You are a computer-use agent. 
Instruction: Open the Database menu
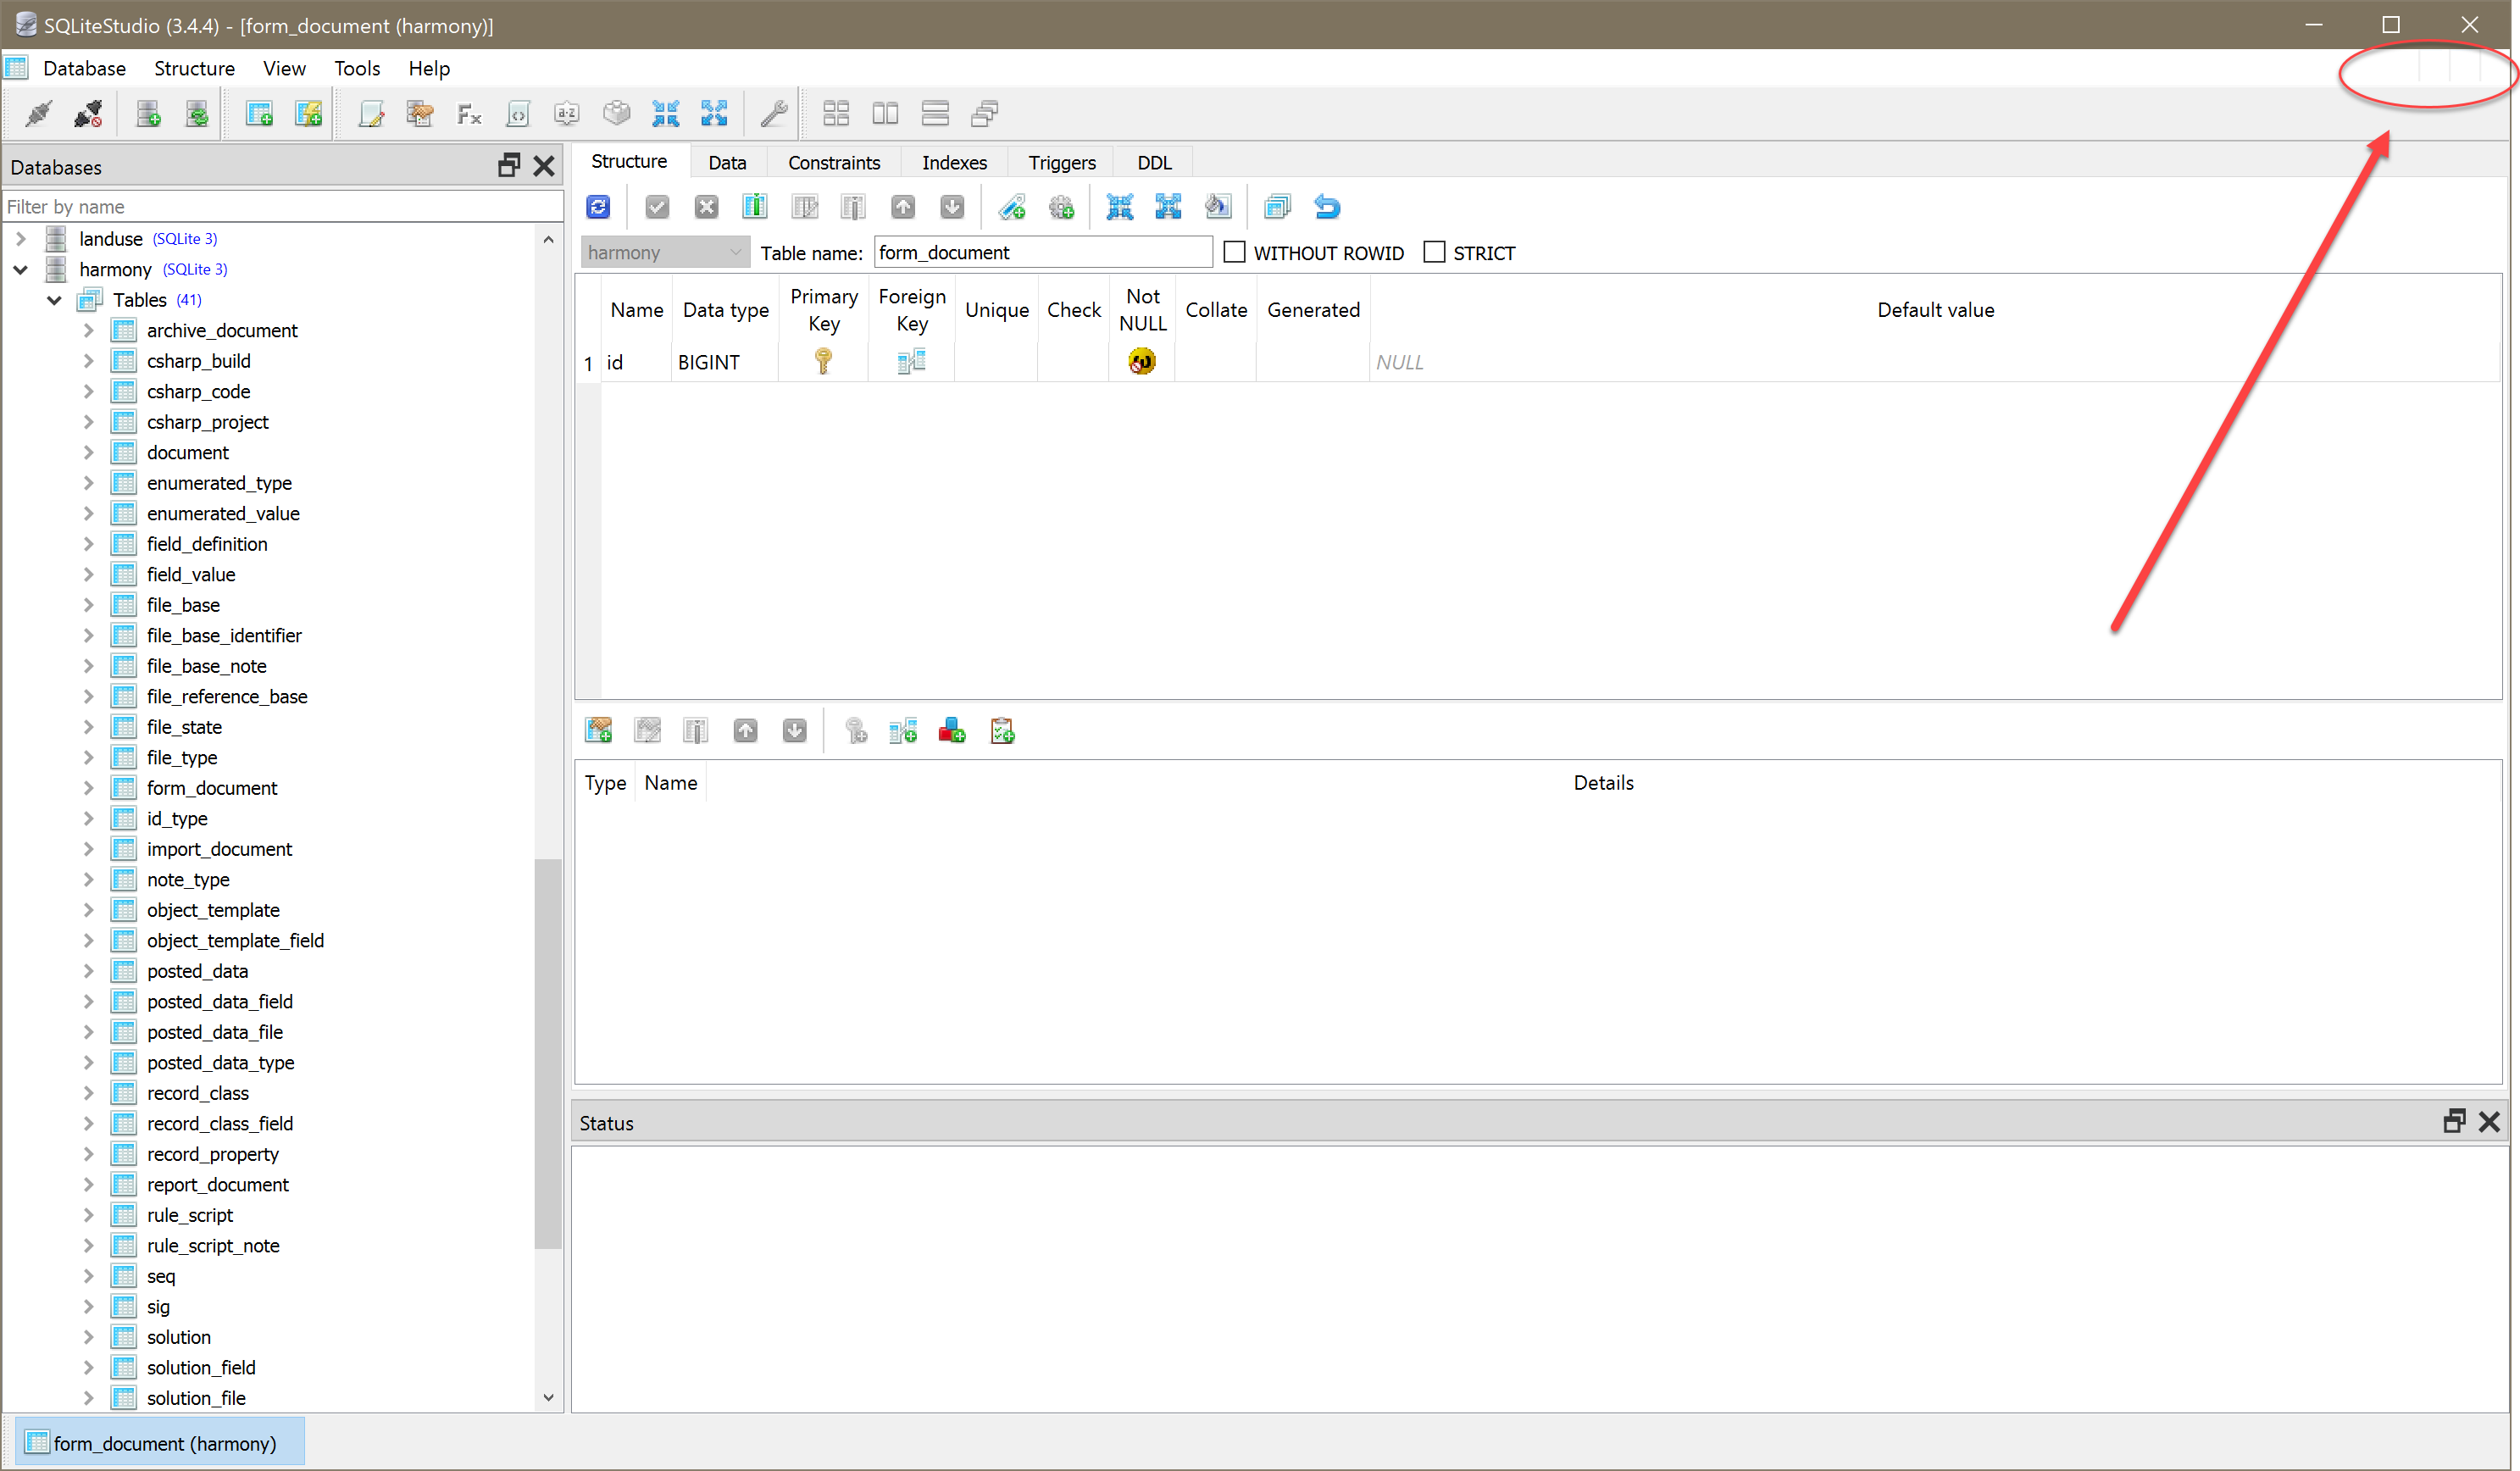[x=84, y=68]
